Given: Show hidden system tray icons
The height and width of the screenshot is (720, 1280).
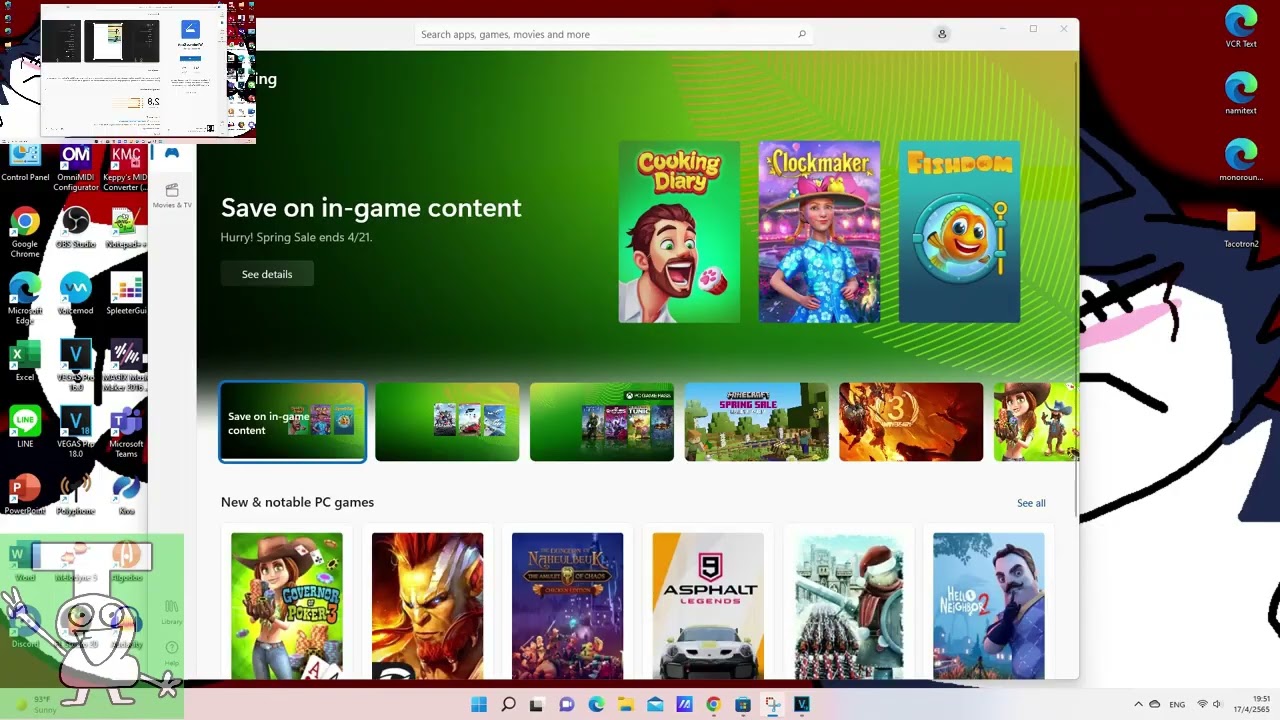Looking at the screenshot, I should pyautogui.click(x=1138, y=704).
